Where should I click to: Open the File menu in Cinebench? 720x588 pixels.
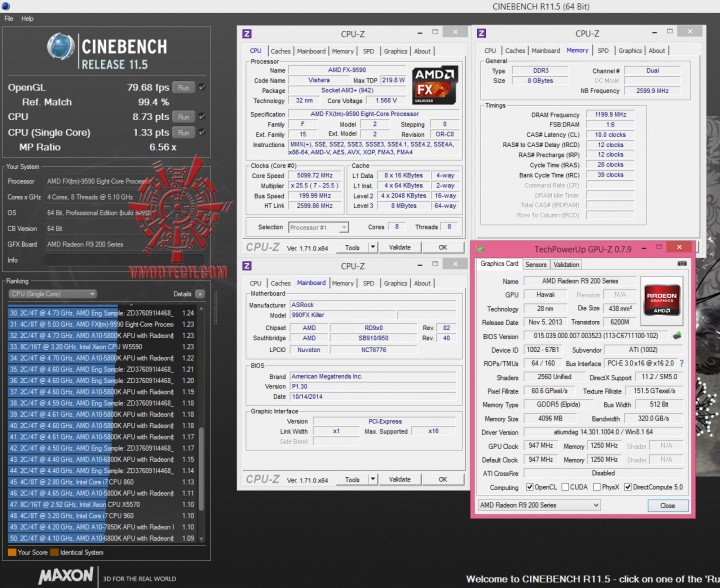pyautogui.click(x=9, y=19)
